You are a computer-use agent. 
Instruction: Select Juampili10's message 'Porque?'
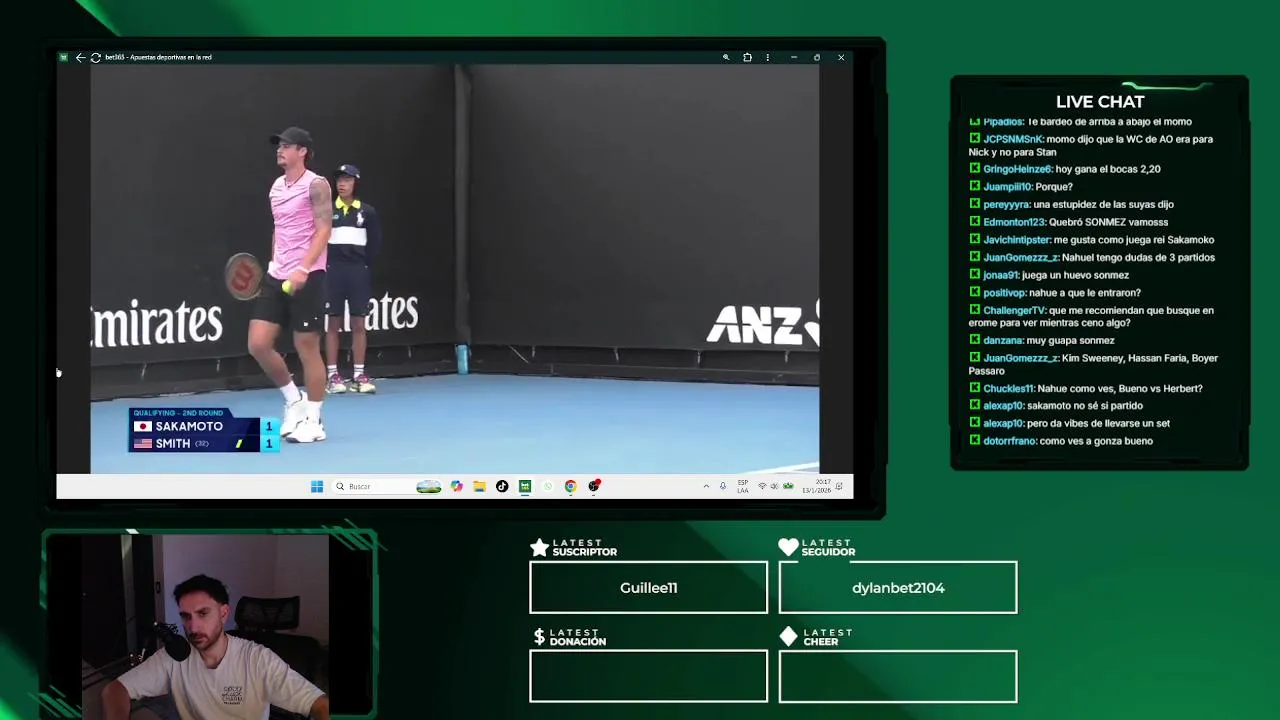pyautogui.click(x=1021, y=187)
